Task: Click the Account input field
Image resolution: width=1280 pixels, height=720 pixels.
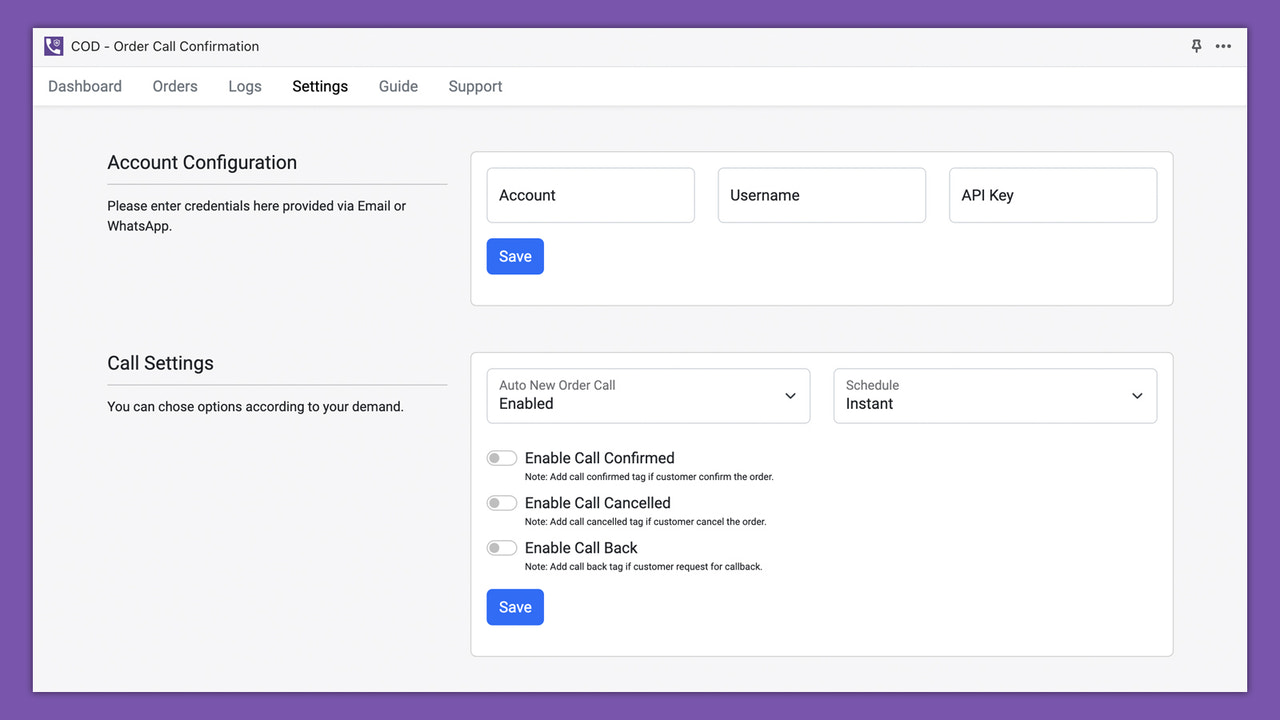Action: coord(590,195)
